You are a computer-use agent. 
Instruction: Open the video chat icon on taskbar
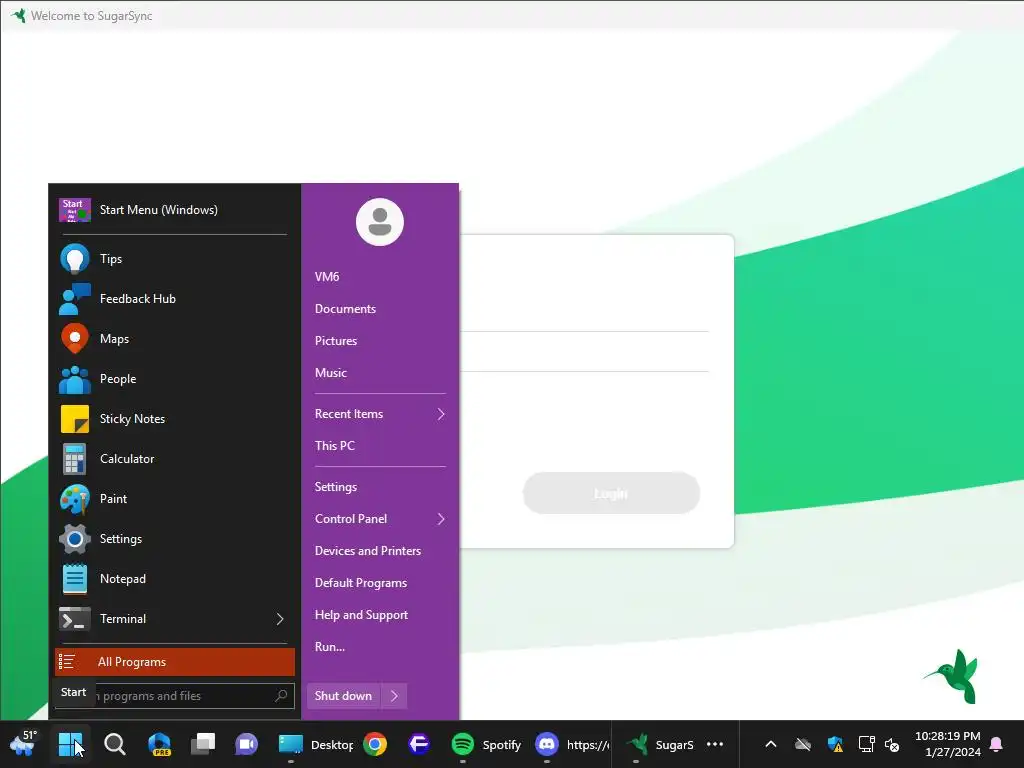[x=246, y=744]
